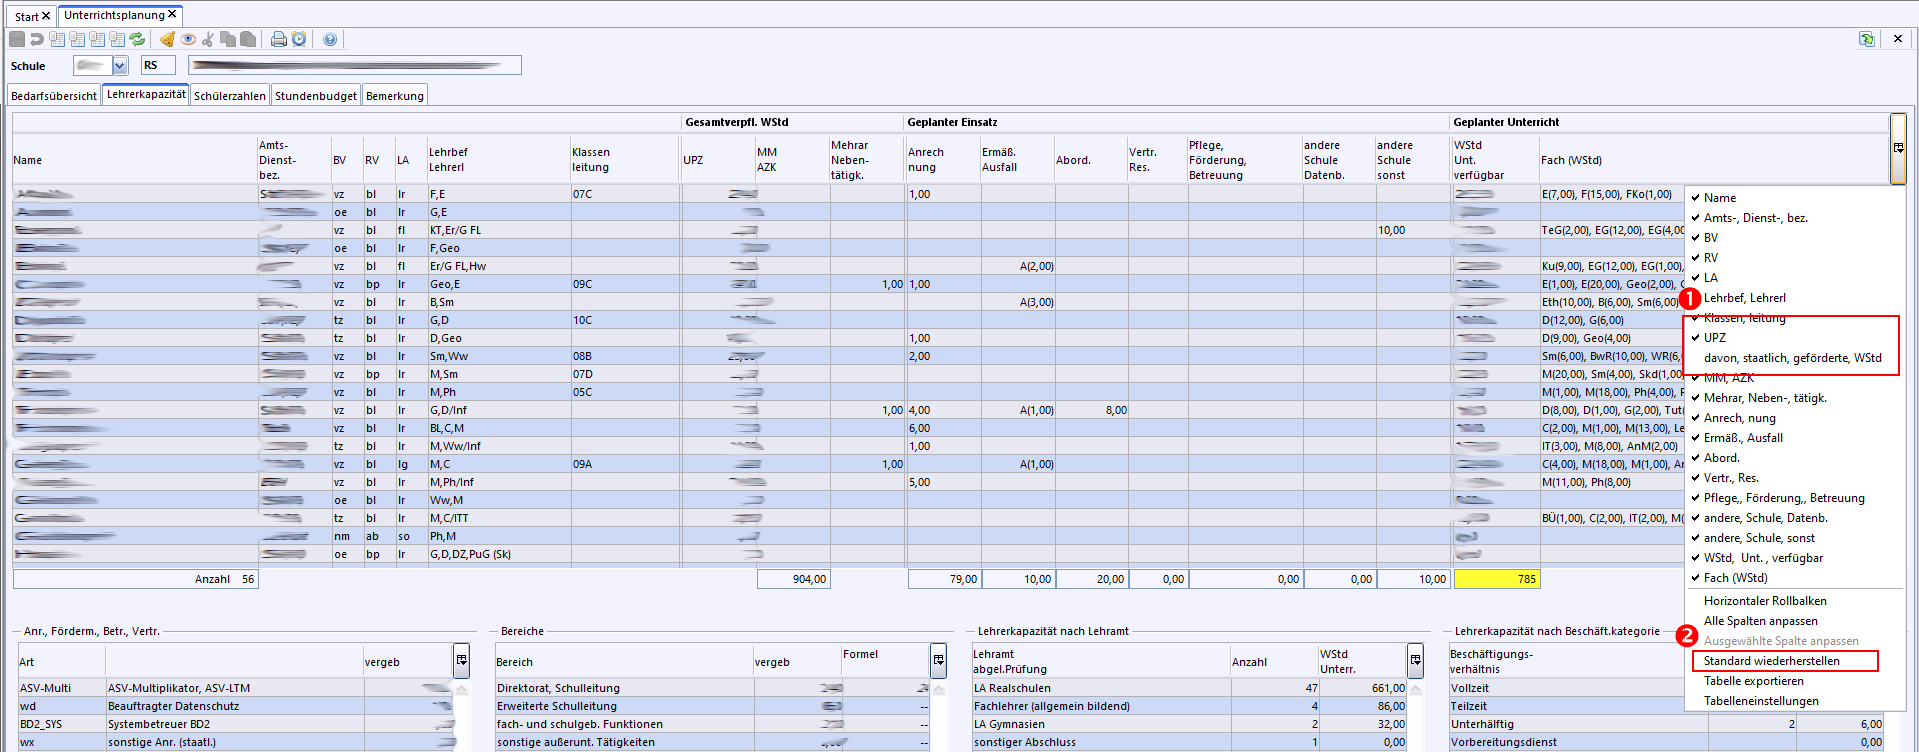Screen dimensions: 1919x752
Task: Open 'Tabelleneinstellungen' menu entry
Action: [1761, 701]
